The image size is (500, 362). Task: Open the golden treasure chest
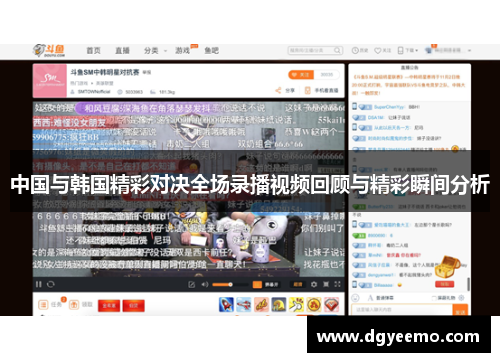click(447, 267)
